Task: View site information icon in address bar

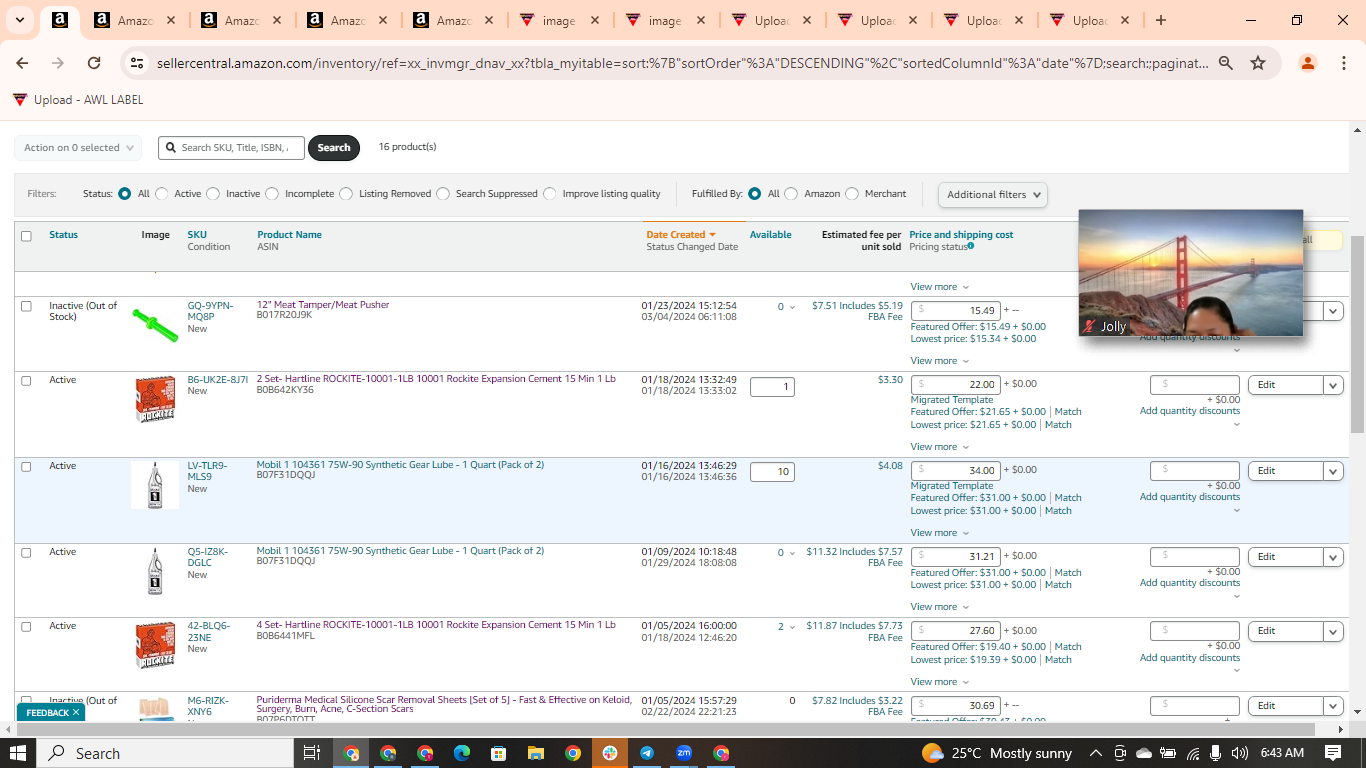Action: (x=137, y=63)
